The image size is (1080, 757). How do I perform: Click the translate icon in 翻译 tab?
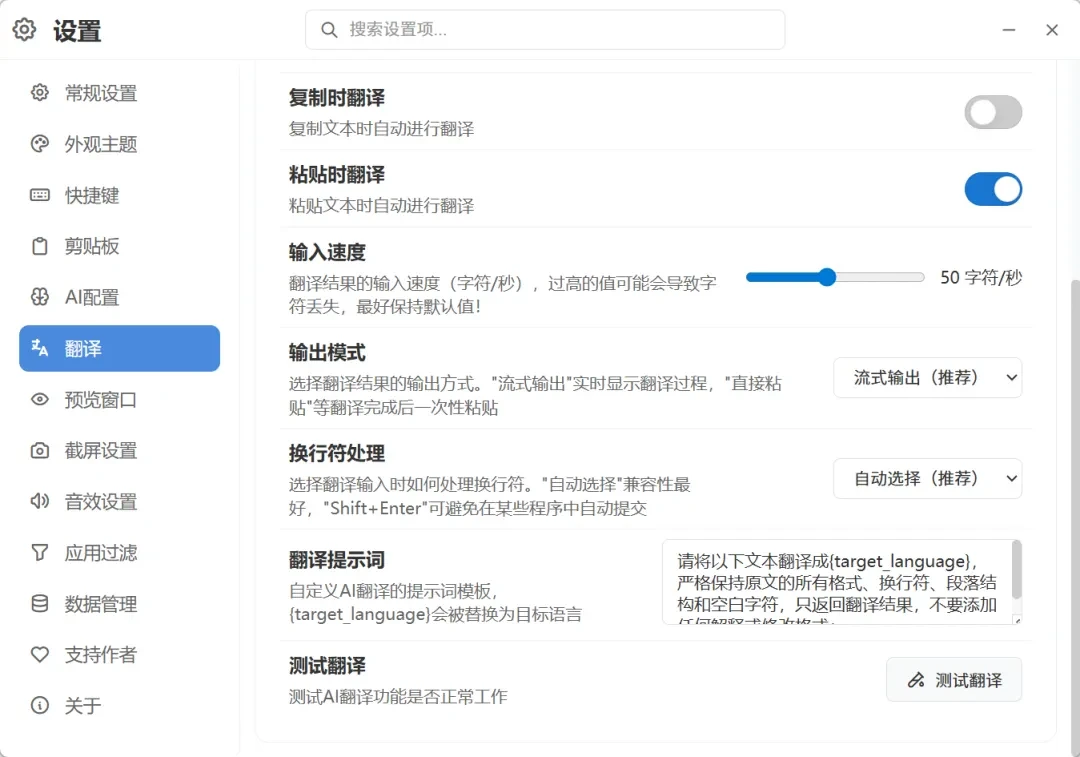[x=40, y=348]
